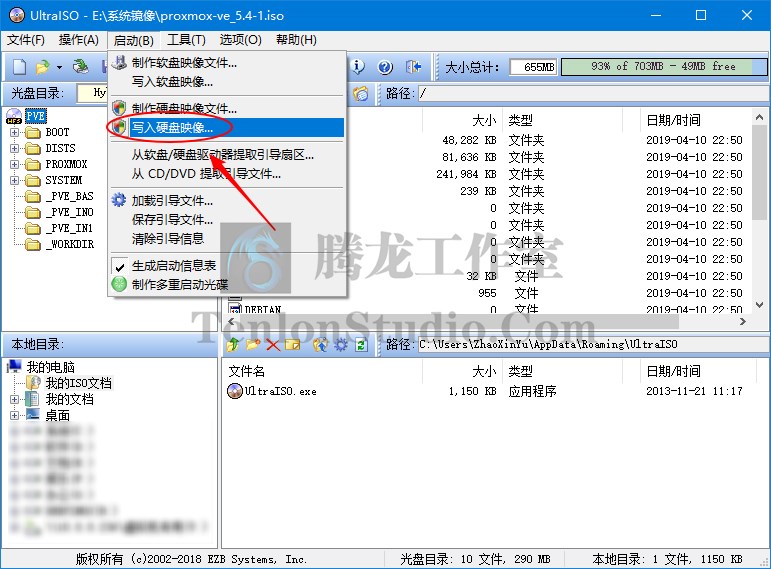771x569 pixels.
Task: Click the gear icon beside 加载引导文件
Action: tap(119, 200)
